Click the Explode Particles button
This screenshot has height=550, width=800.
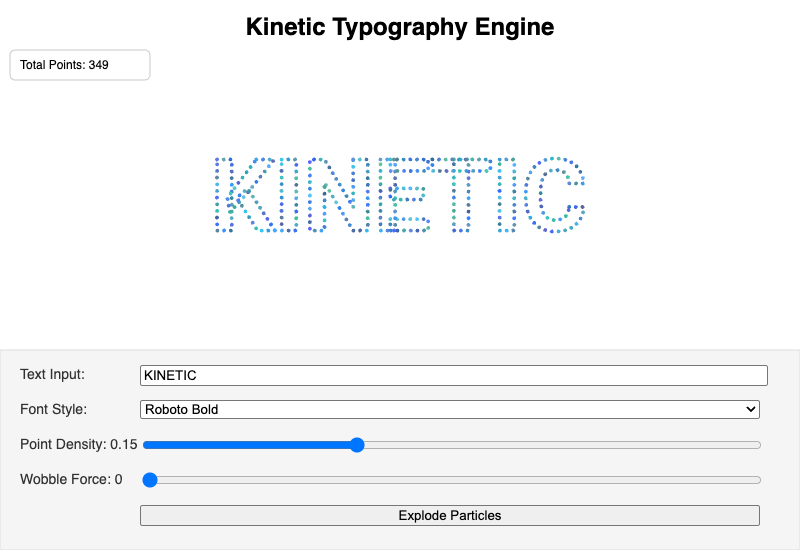(449, 515)
